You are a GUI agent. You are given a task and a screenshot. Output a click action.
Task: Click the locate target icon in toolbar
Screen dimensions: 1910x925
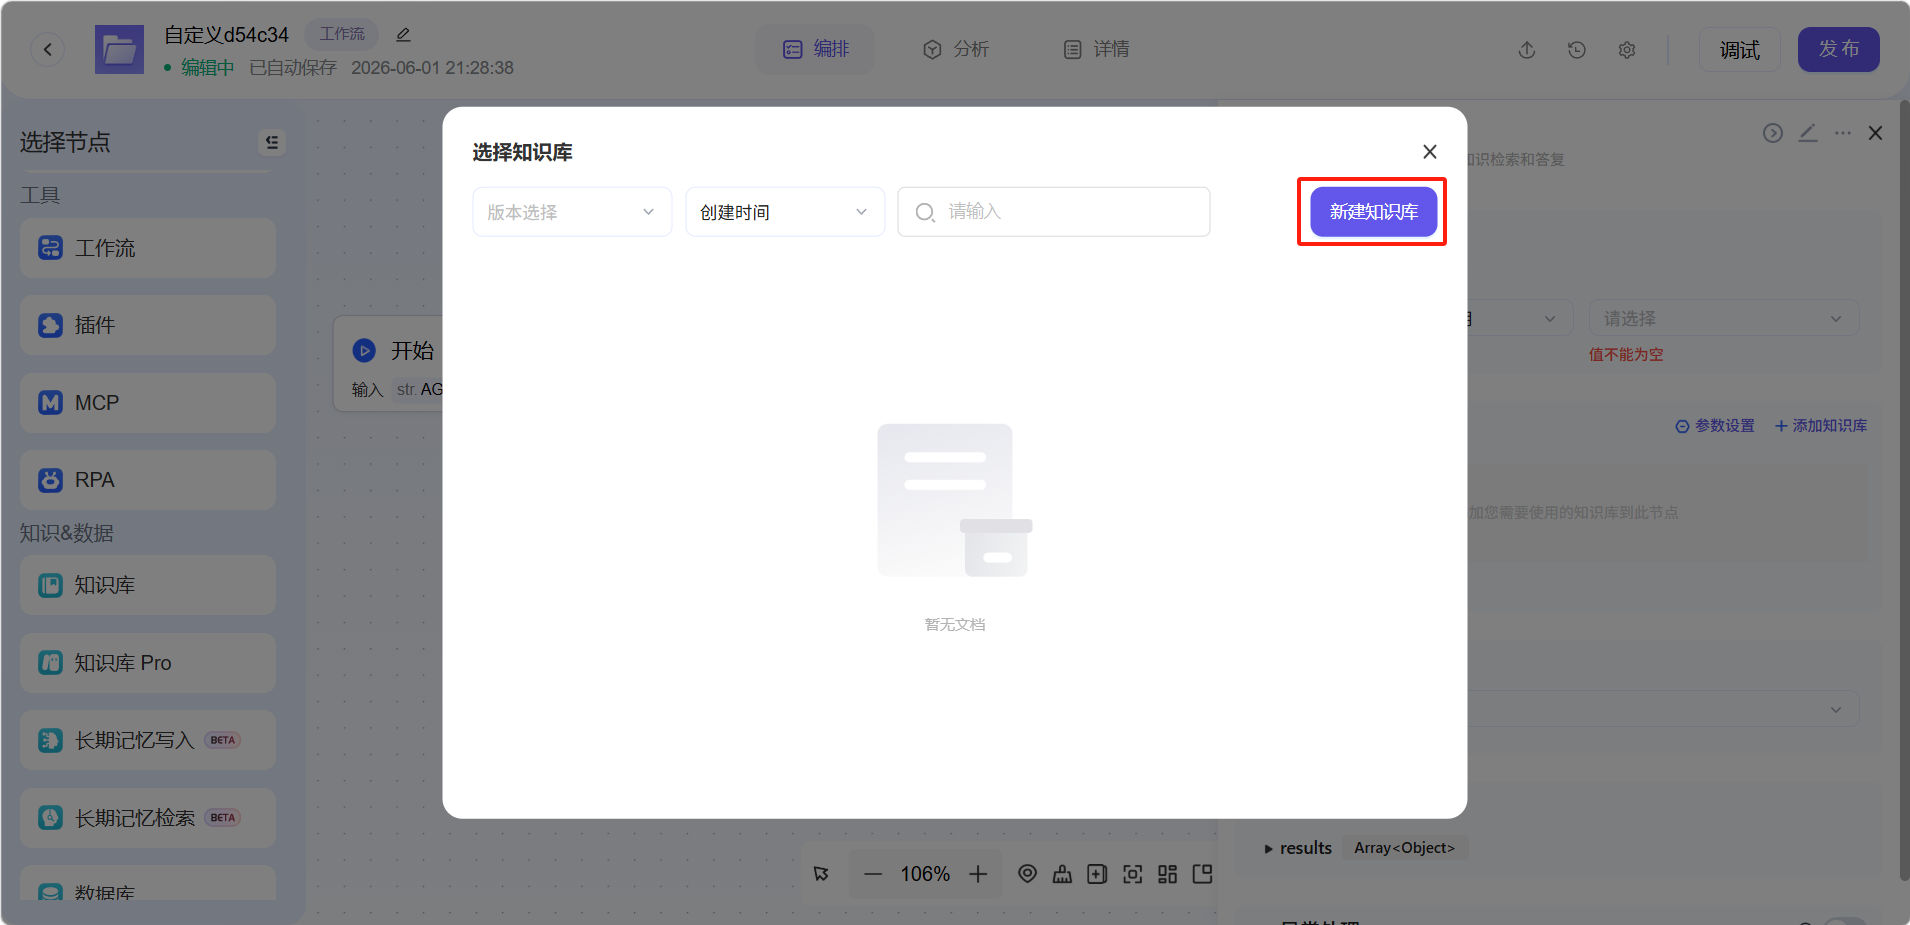point(1027,874)
